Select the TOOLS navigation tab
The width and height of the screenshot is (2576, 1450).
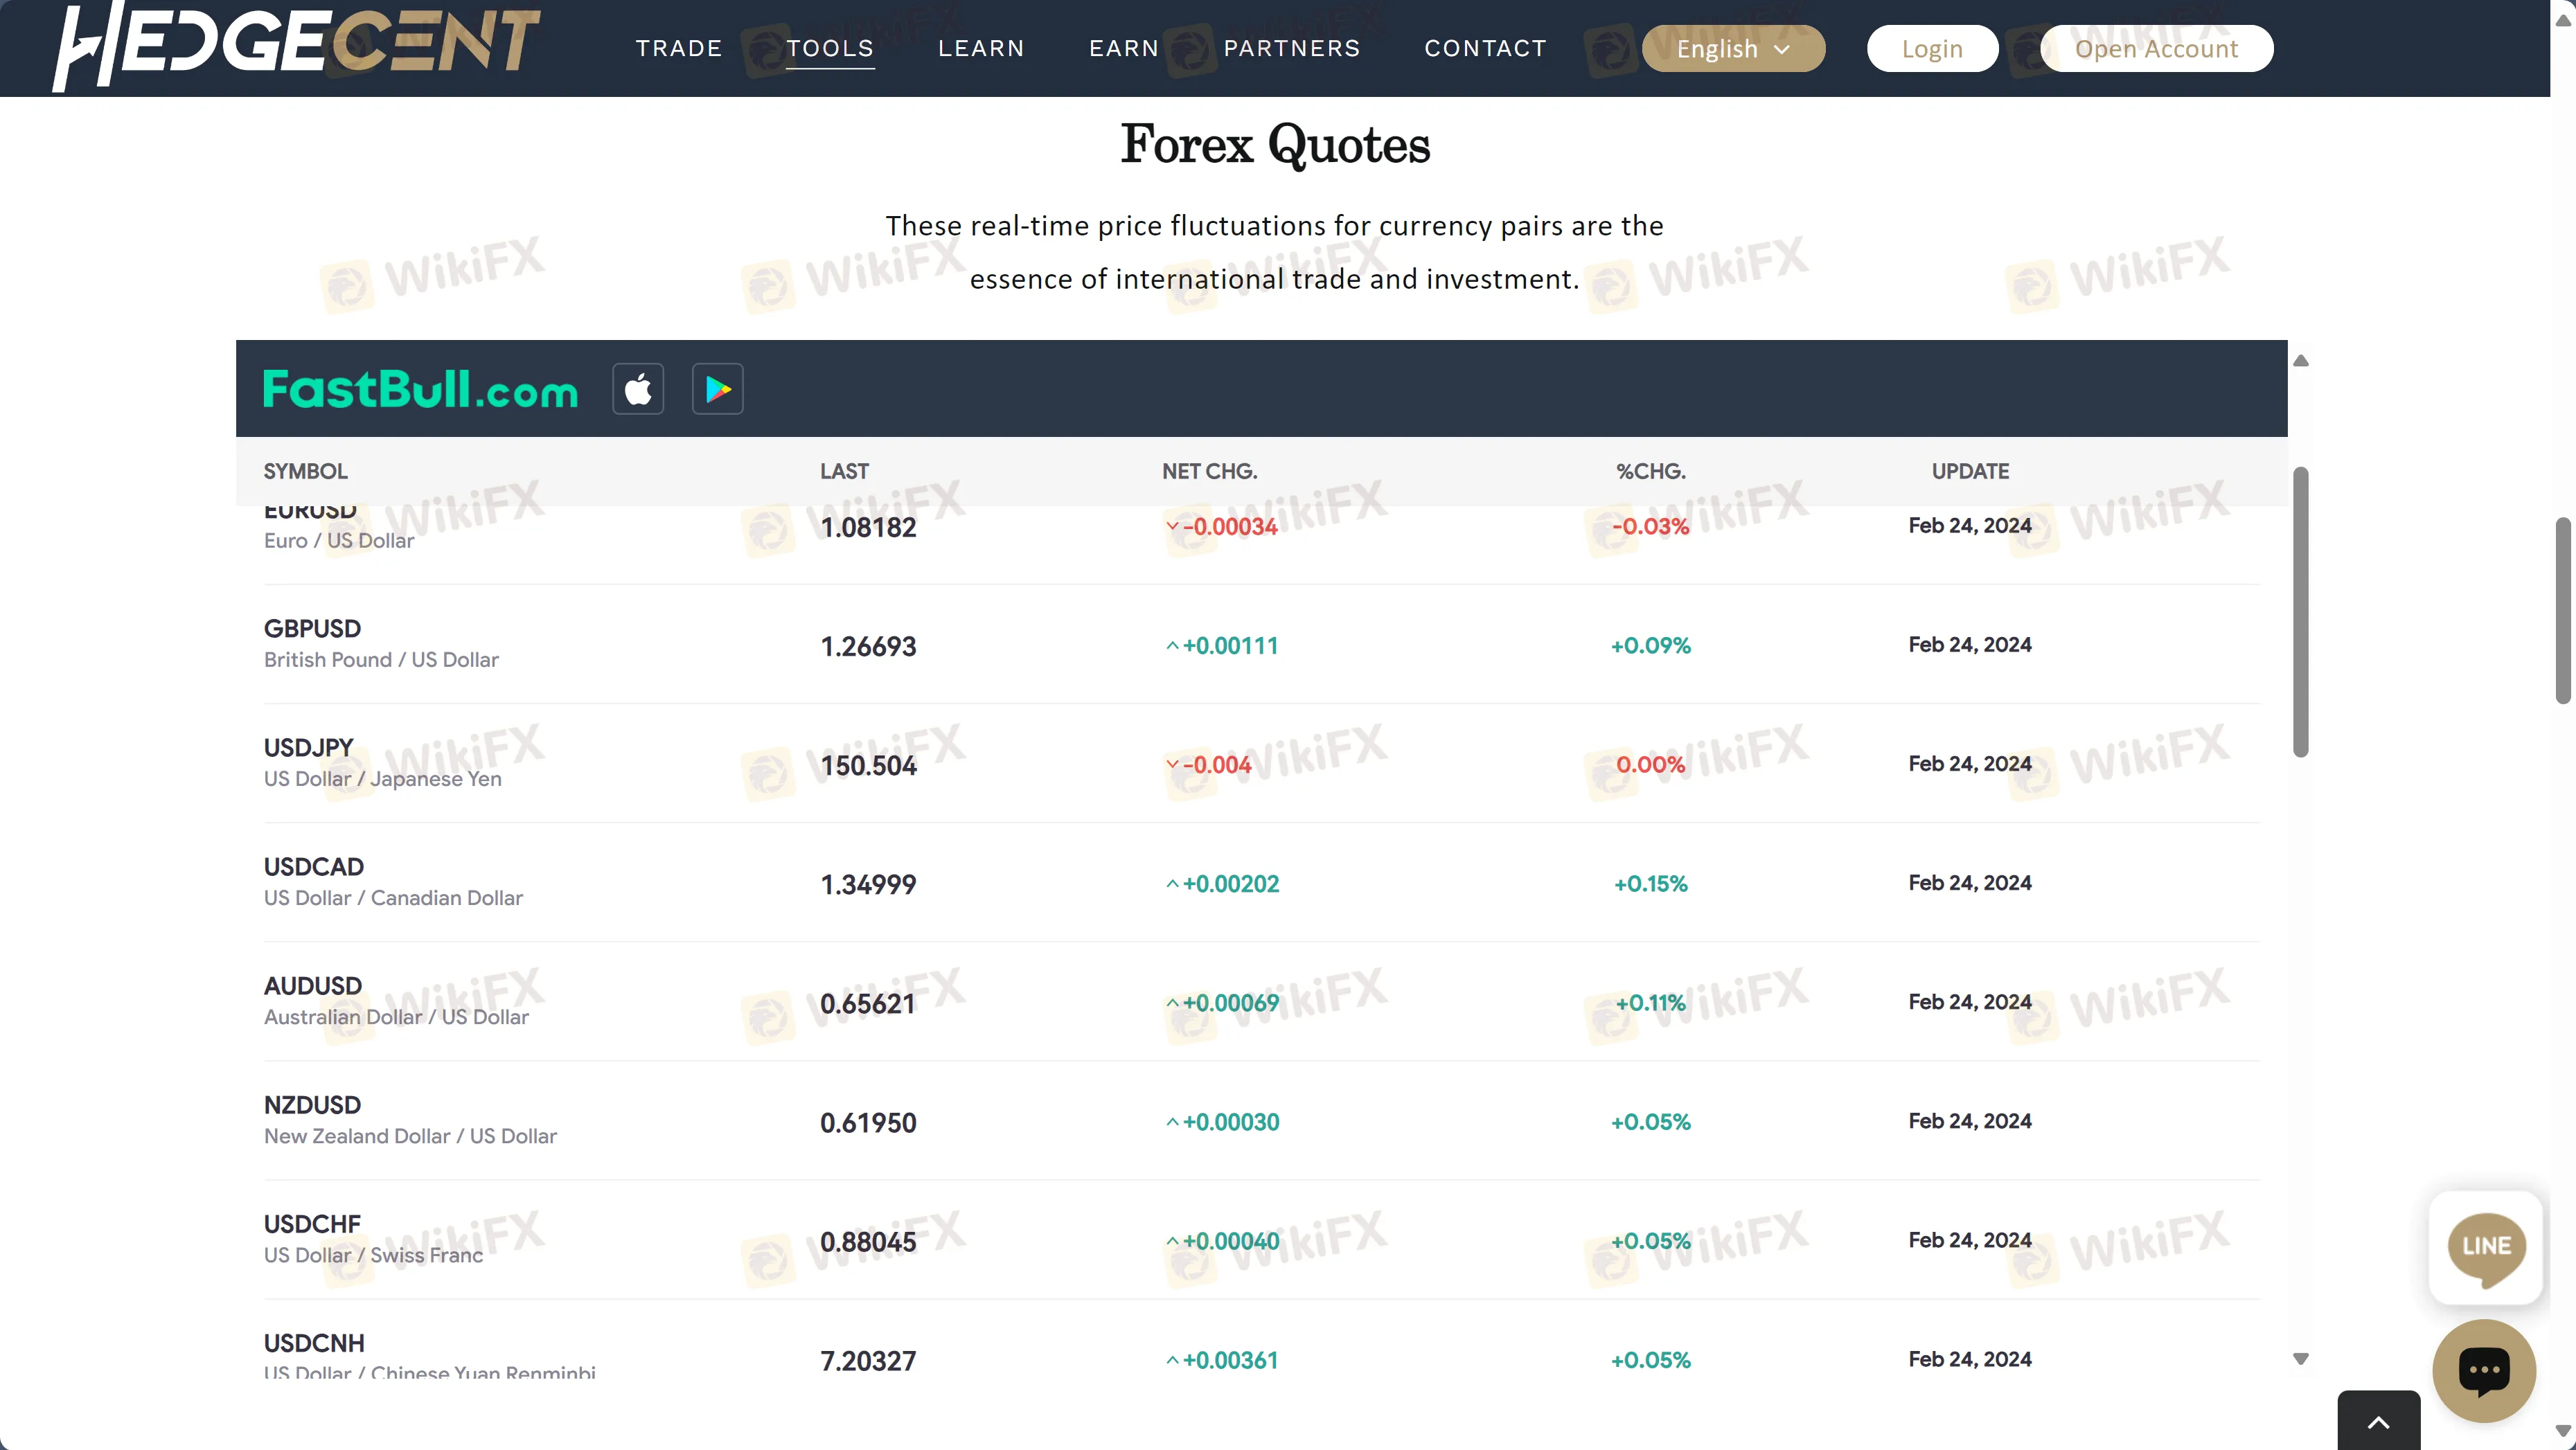[830, 48]
